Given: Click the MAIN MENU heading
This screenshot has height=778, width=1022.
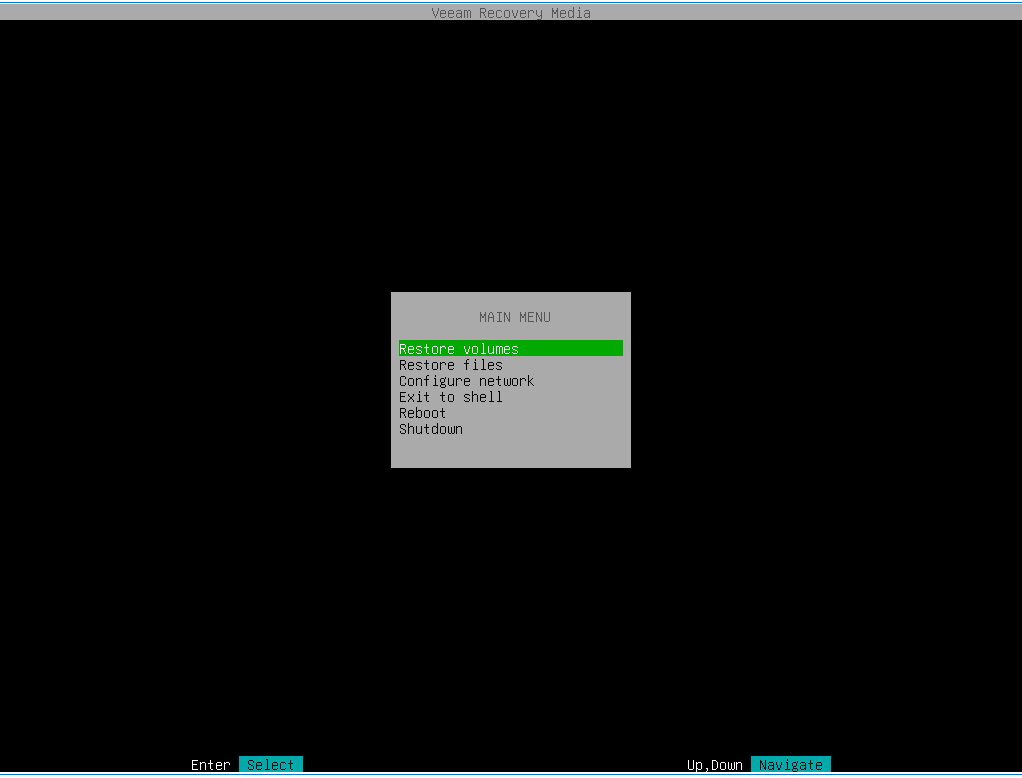Looking at the screenshot, I should pos(515,317).
